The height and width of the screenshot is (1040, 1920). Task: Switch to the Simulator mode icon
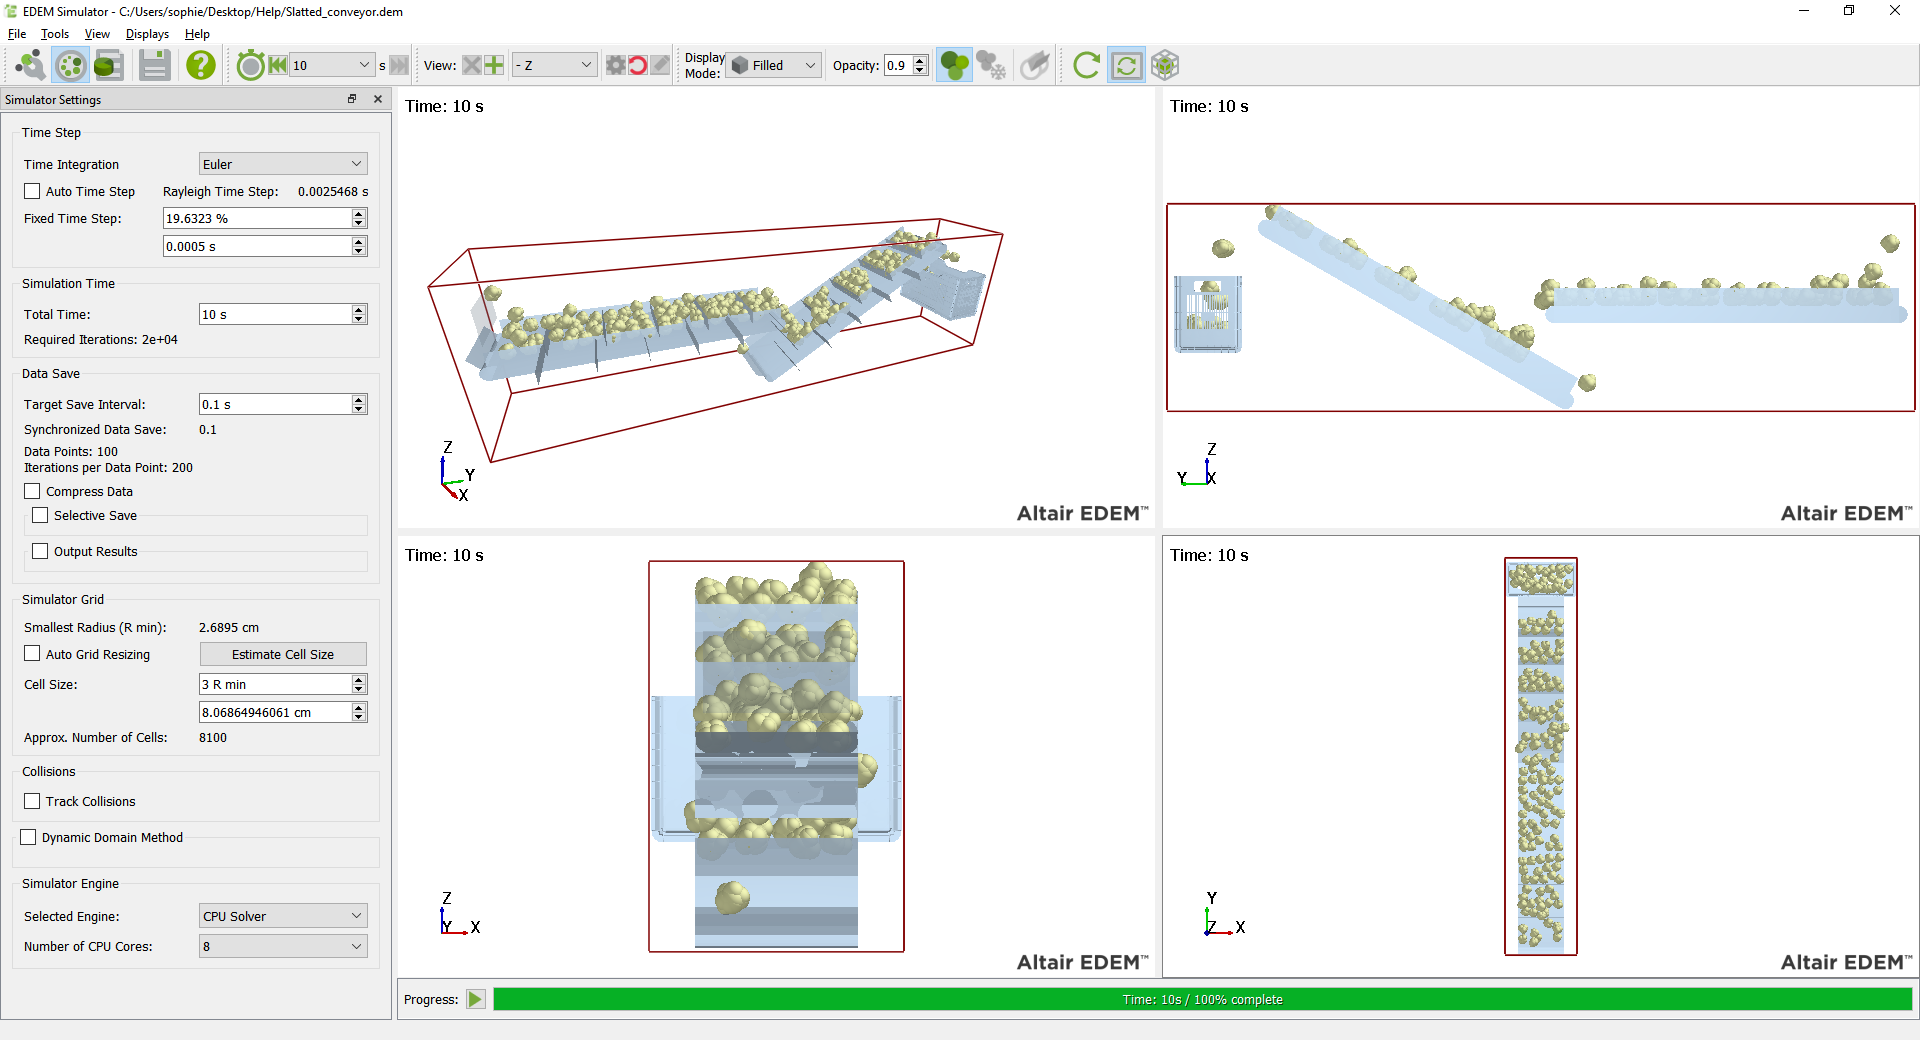(70, 66)
